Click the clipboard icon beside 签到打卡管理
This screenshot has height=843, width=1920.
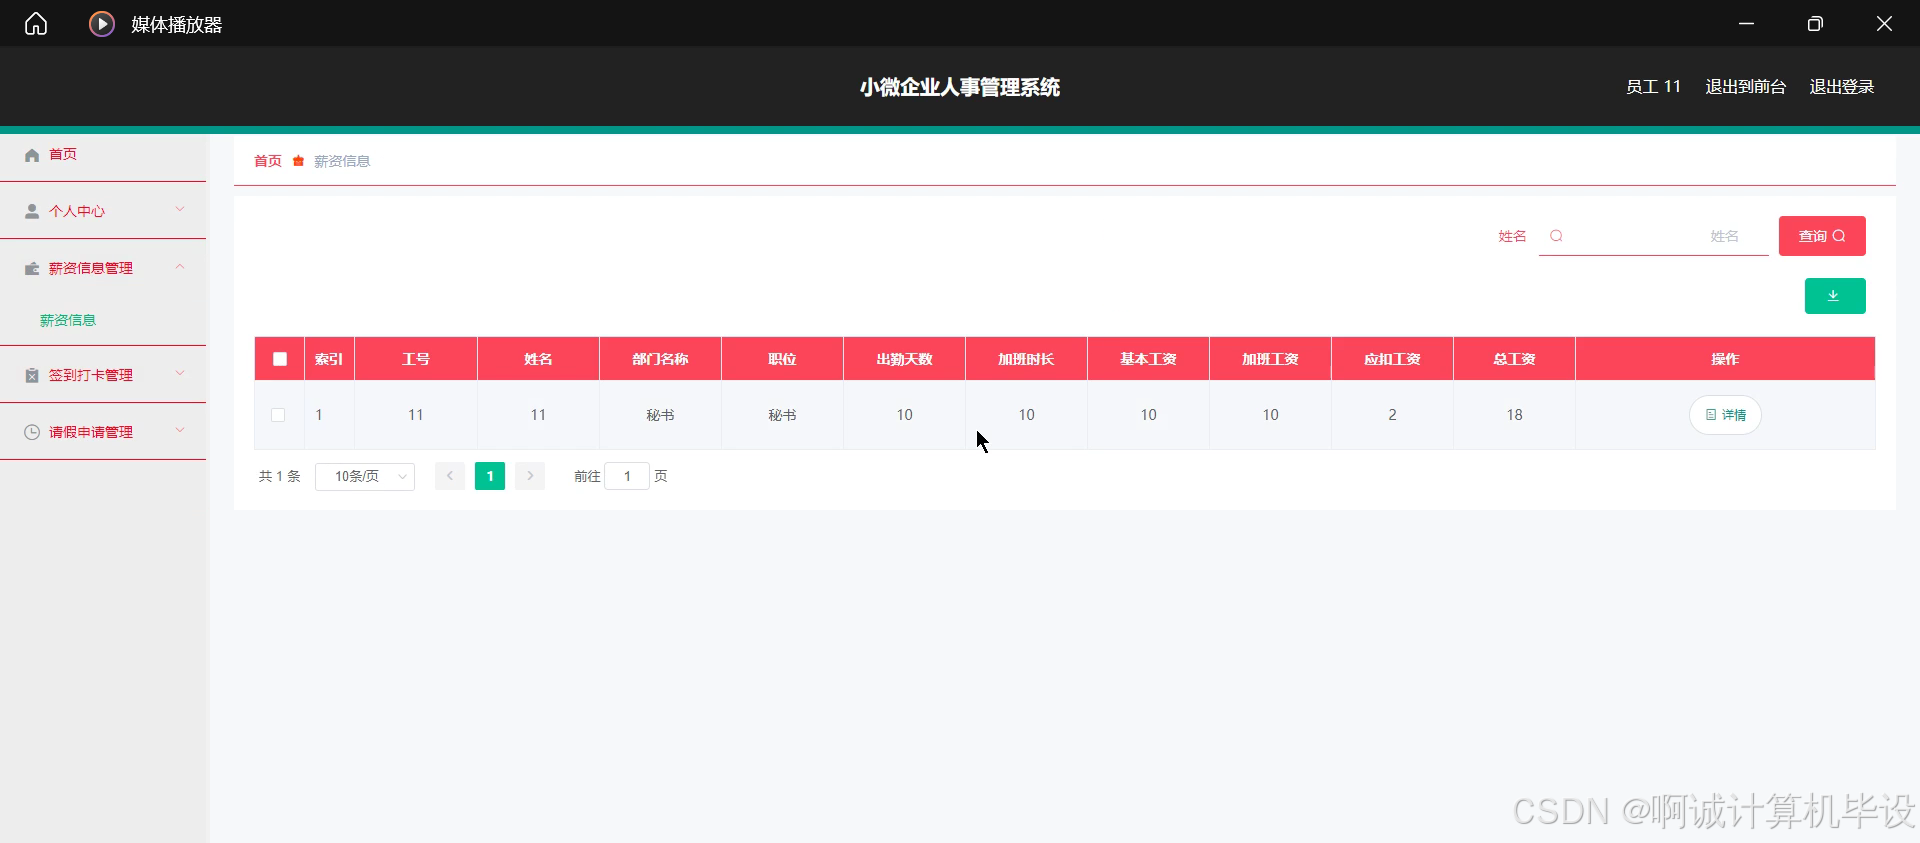click(32, 376)
